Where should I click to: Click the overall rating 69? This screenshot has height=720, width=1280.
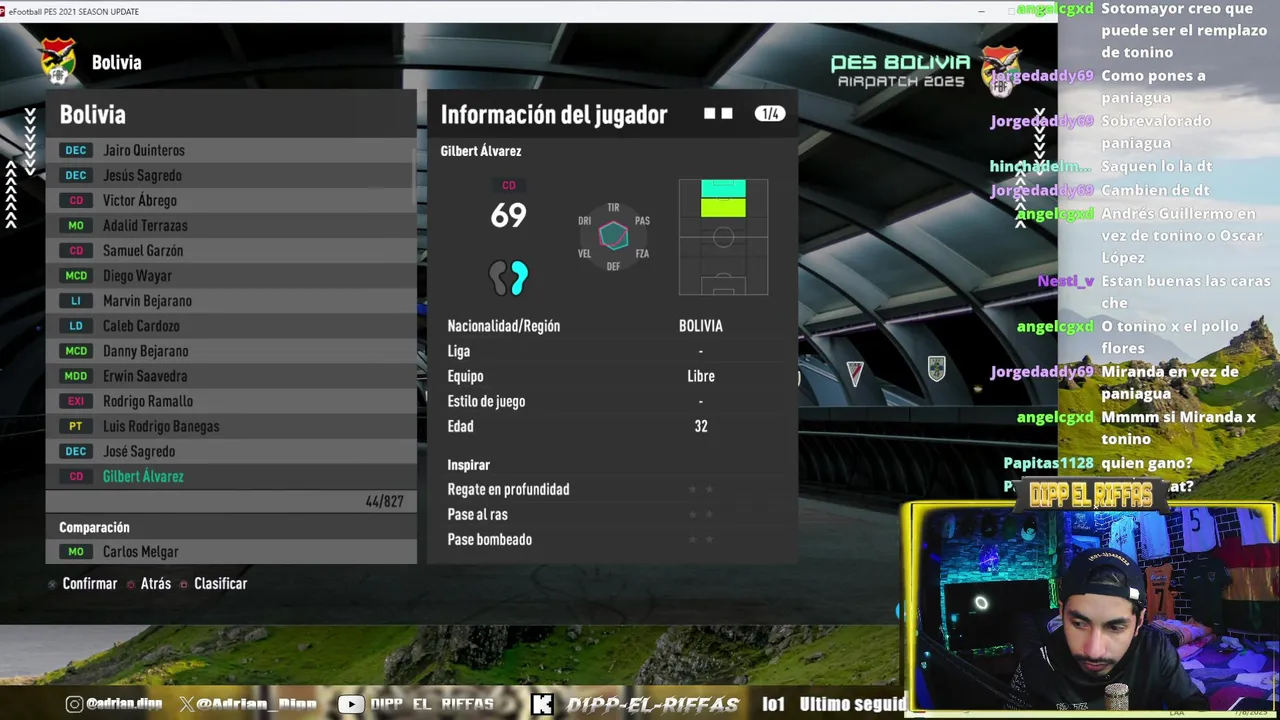tap(508, 215)
